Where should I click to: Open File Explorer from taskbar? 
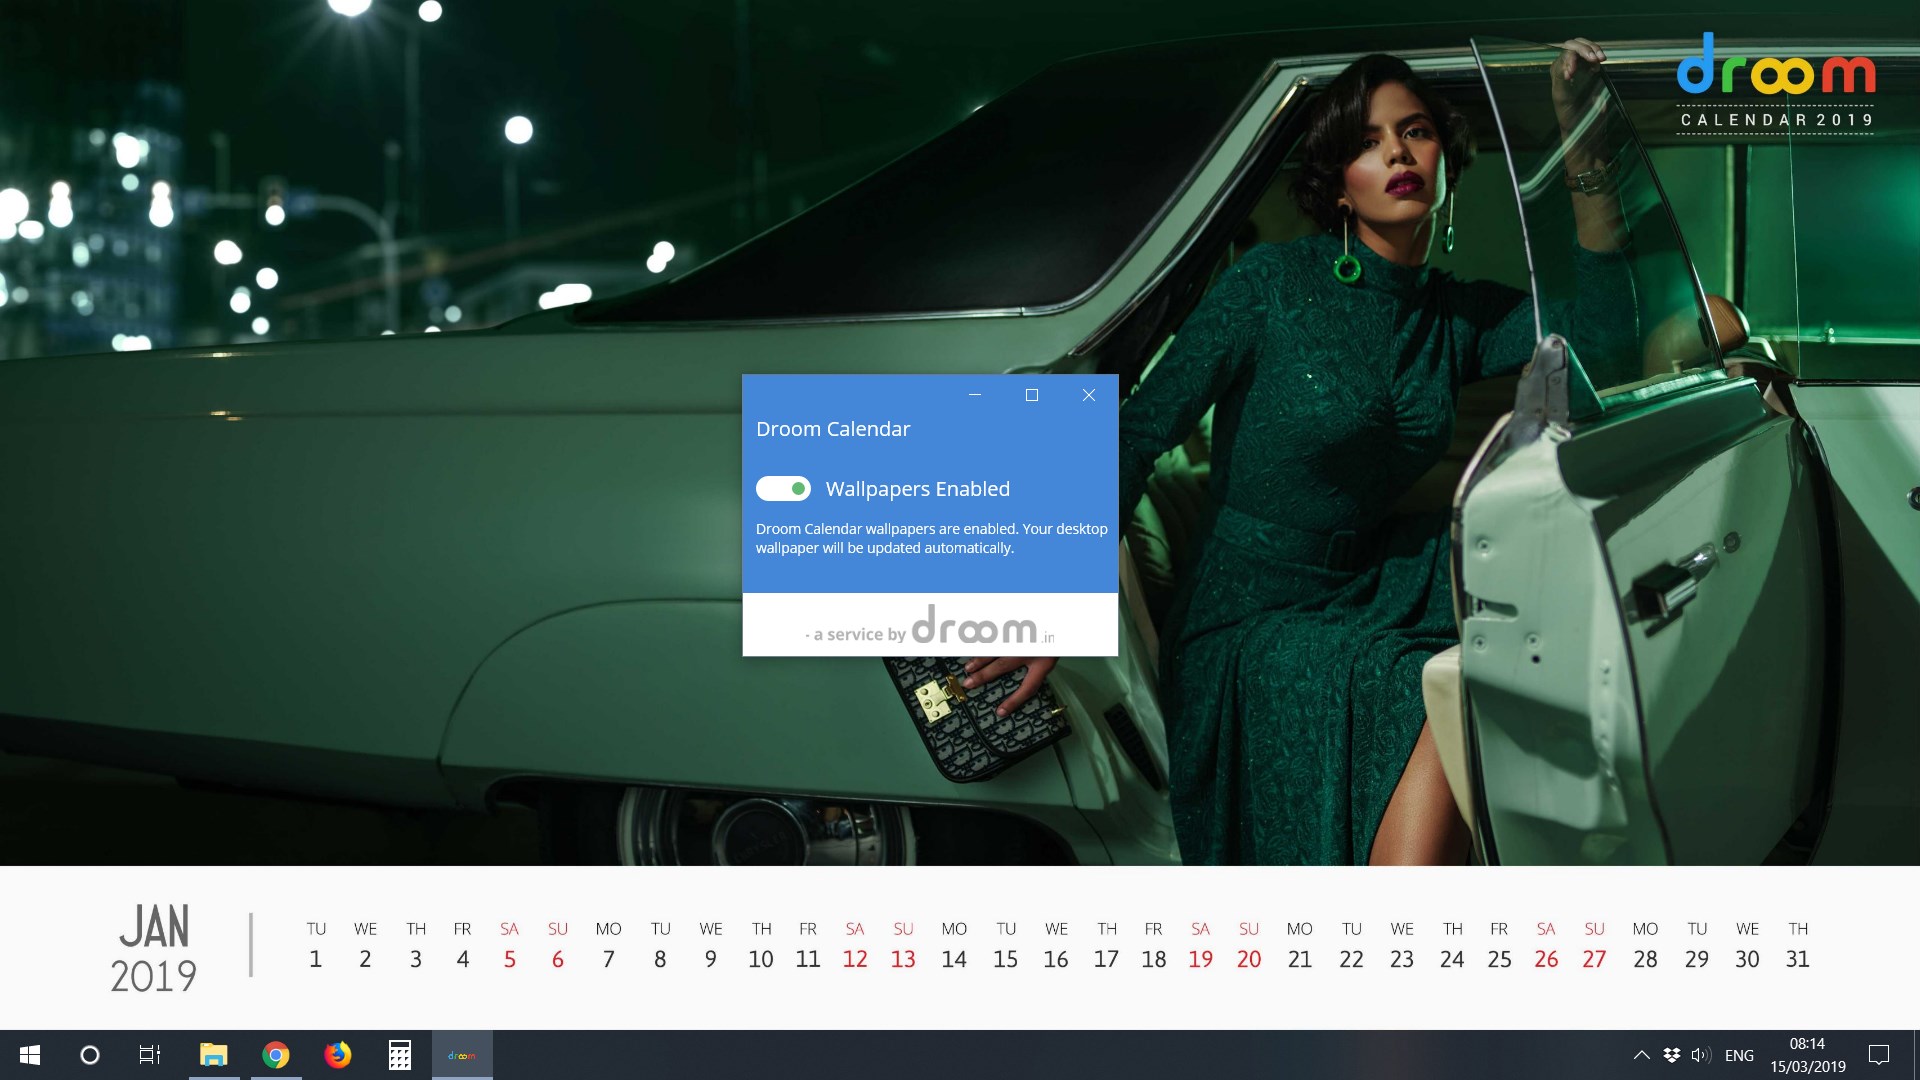[213, 1055]
